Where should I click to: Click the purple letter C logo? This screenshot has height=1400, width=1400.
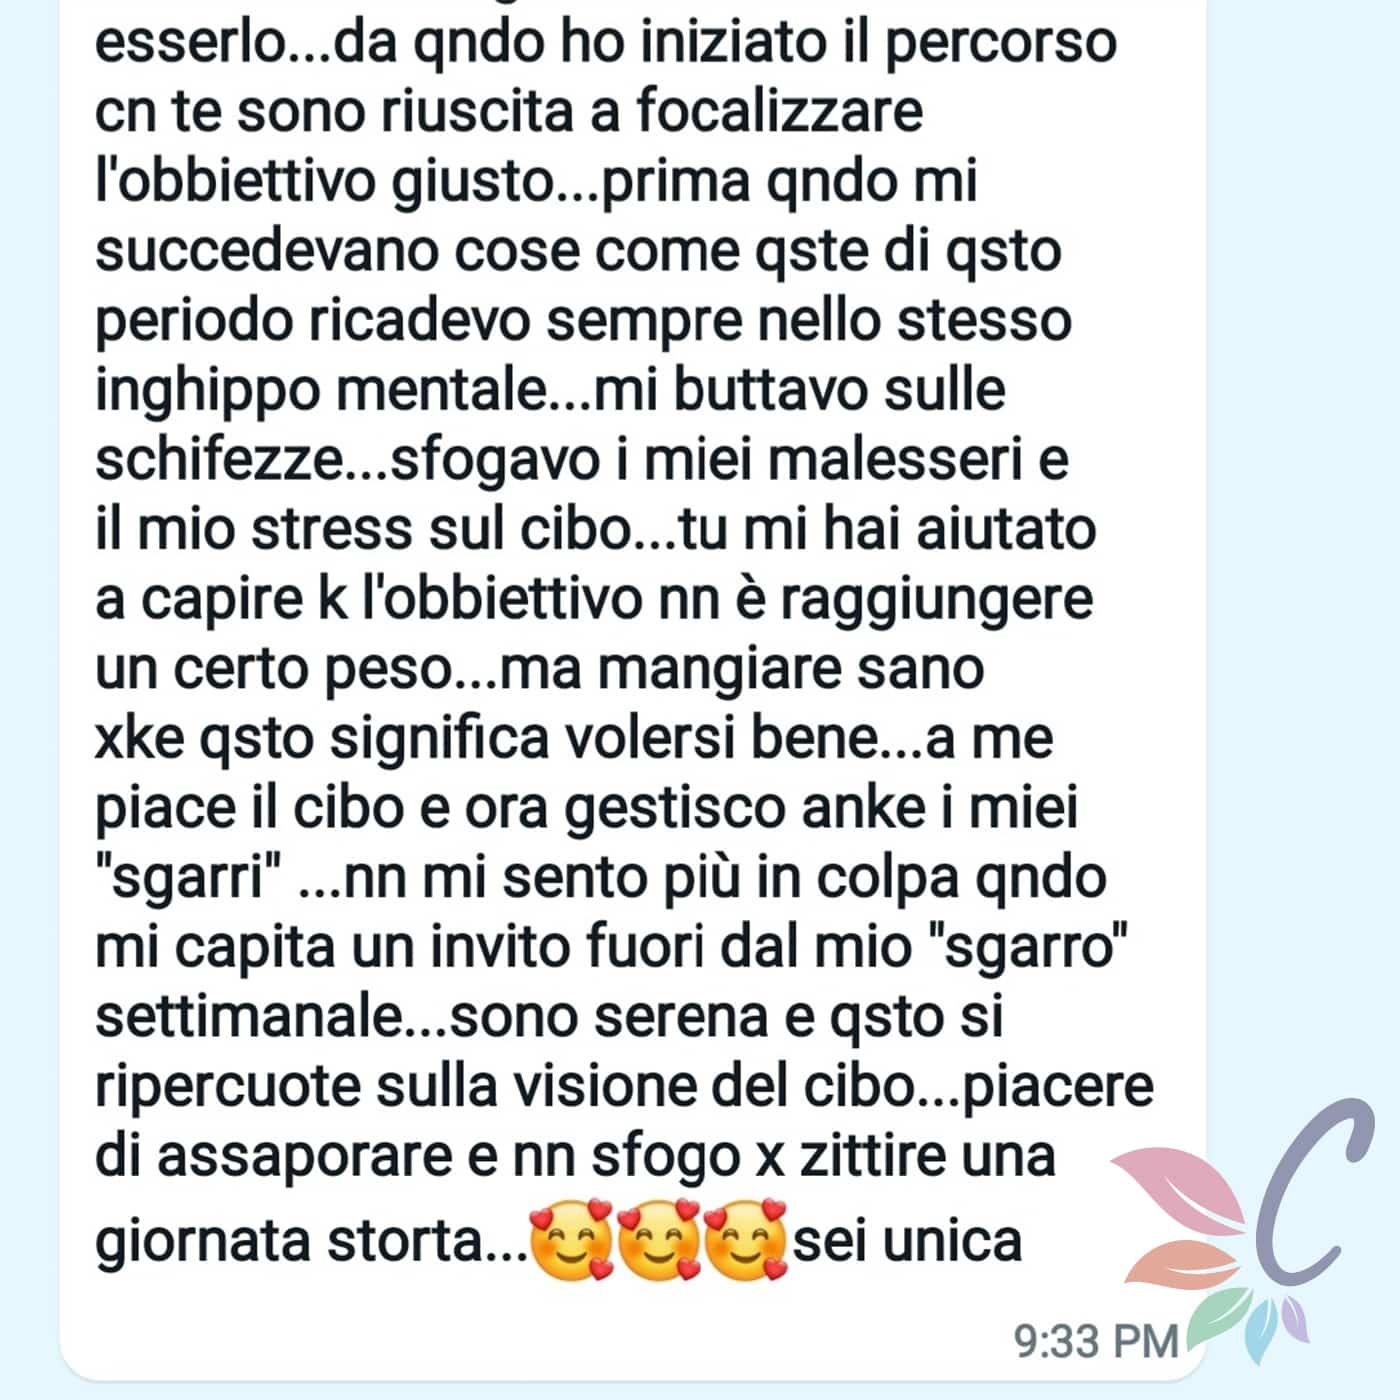pyautogui.click(x=1313, y=1192)
